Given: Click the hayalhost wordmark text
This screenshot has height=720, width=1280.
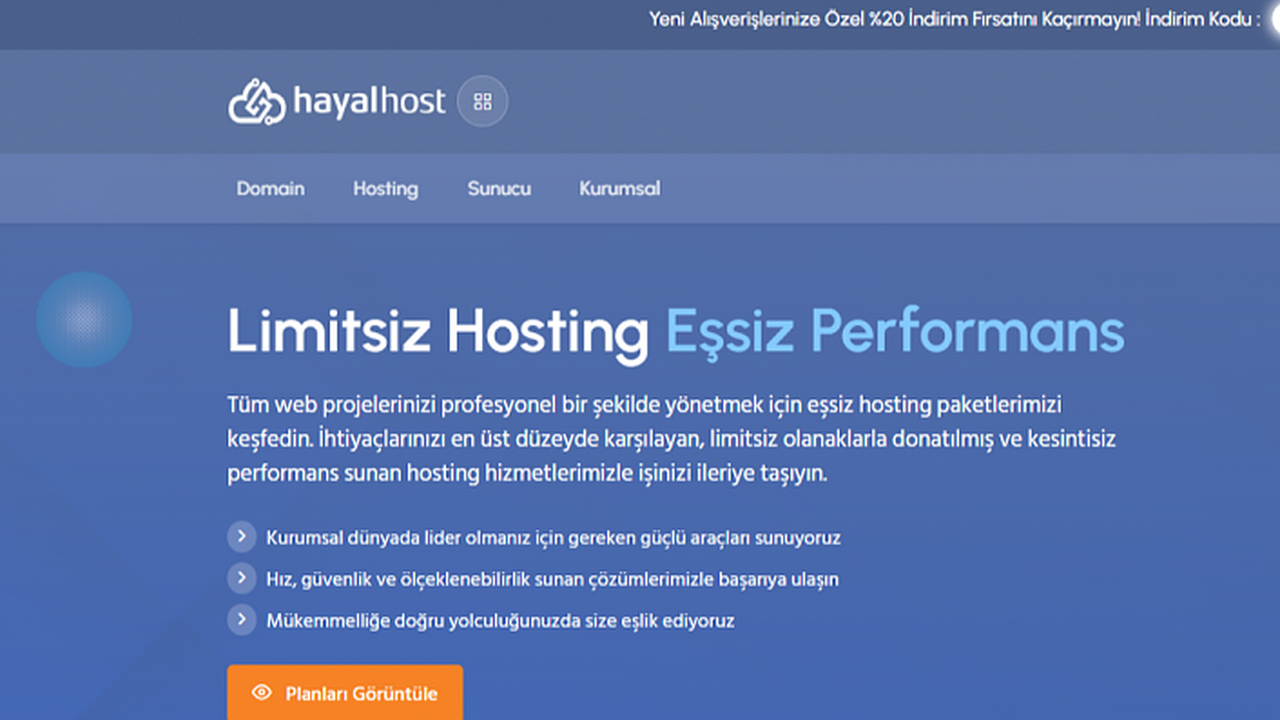Looking at the screenshot, I should (369, 102).
